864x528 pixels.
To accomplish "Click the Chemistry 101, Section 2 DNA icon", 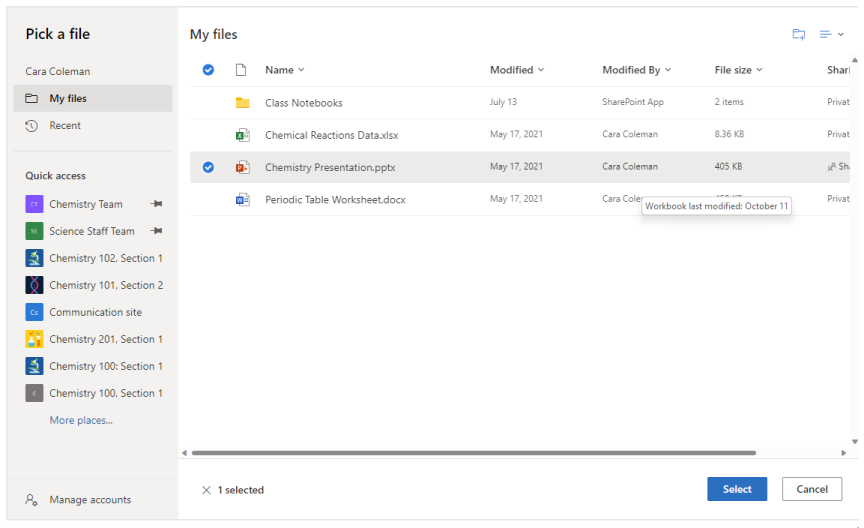I will coord(34,285).
